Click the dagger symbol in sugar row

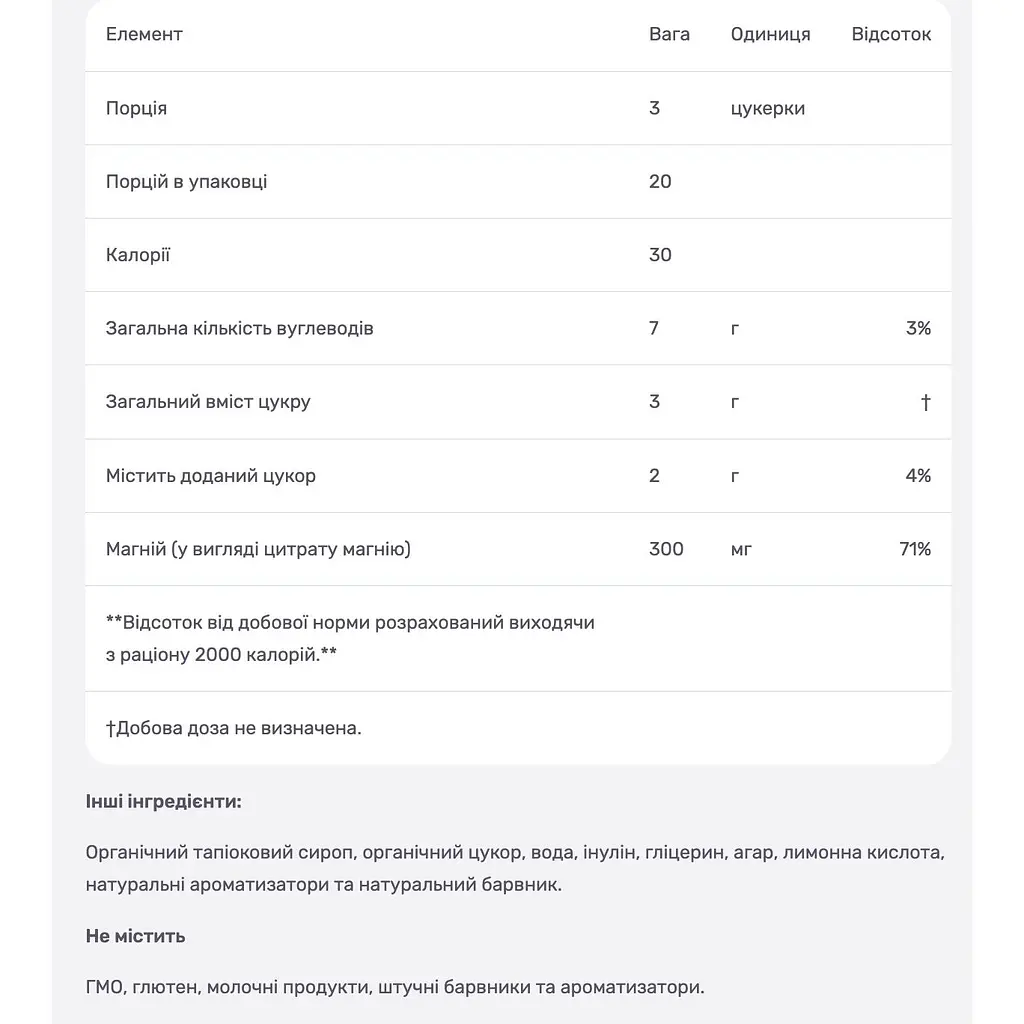(925, 402)
